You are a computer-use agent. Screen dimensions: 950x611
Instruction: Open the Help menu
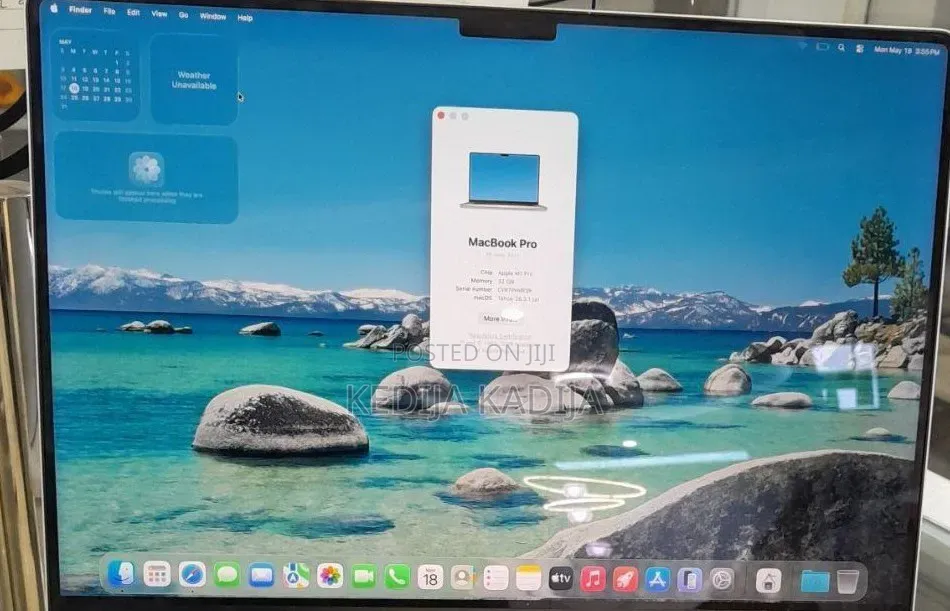point(245,18)
